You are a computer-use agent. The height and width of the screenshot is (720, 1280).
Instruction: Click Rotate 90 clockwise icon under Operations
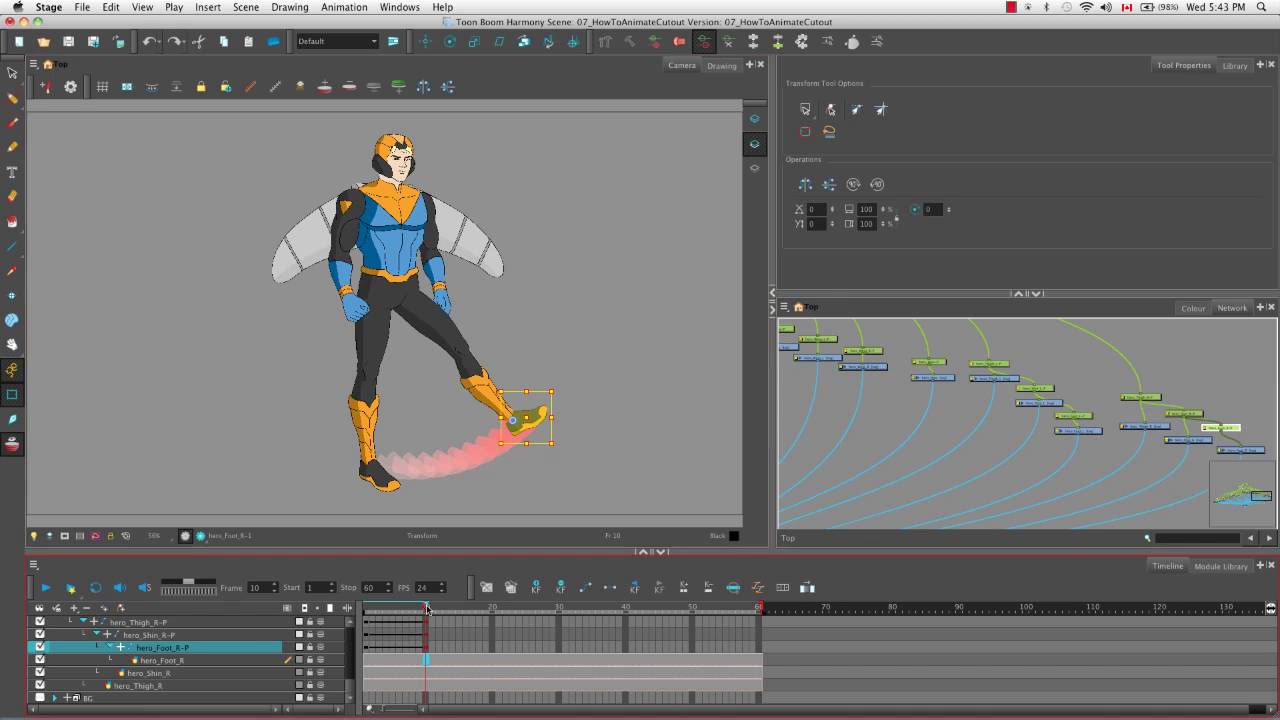853,184
